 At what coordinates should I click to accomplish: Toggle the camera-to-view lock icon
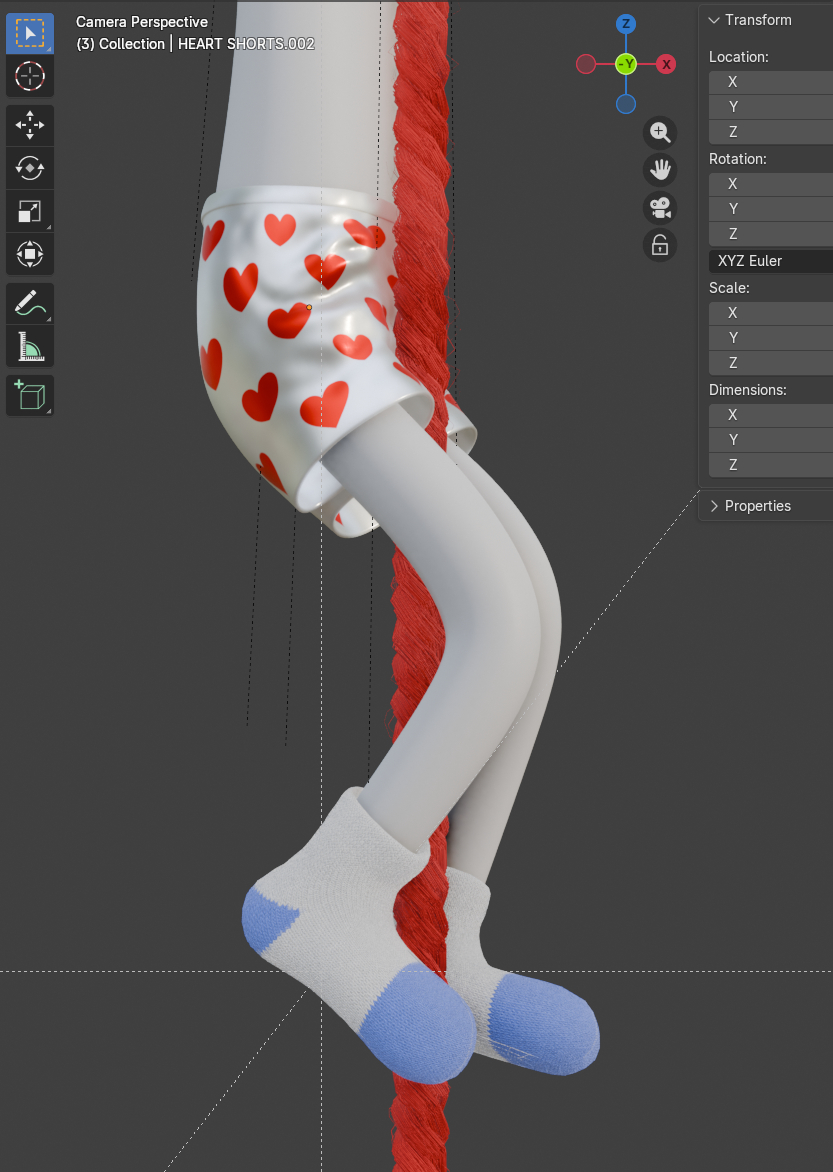point(660,245)
